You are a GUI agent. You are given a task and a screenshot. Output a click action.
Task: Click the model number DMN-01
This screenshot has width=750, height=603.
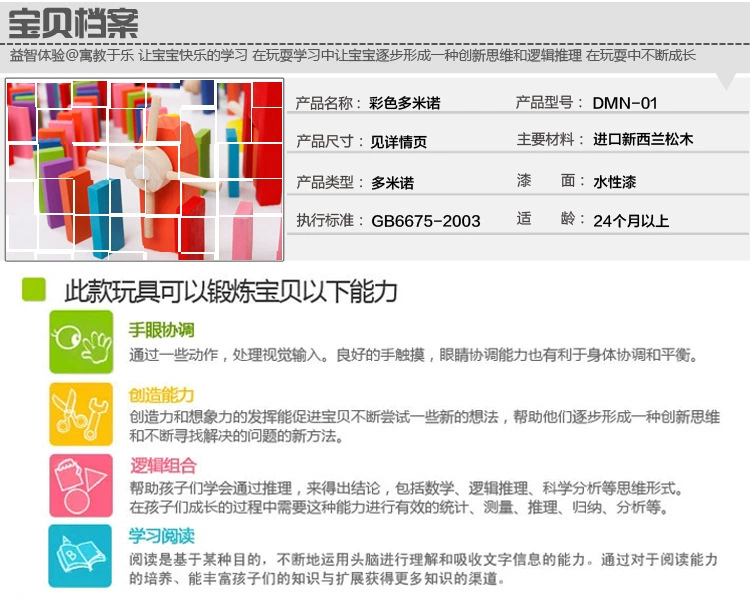tap(625, 103)
